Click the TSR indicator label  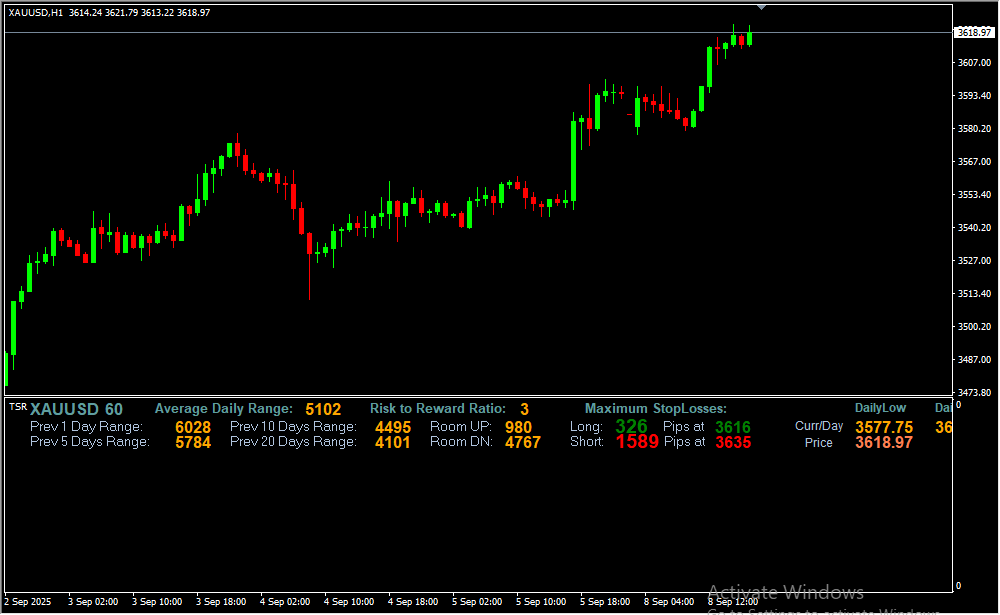coord(18,407)
